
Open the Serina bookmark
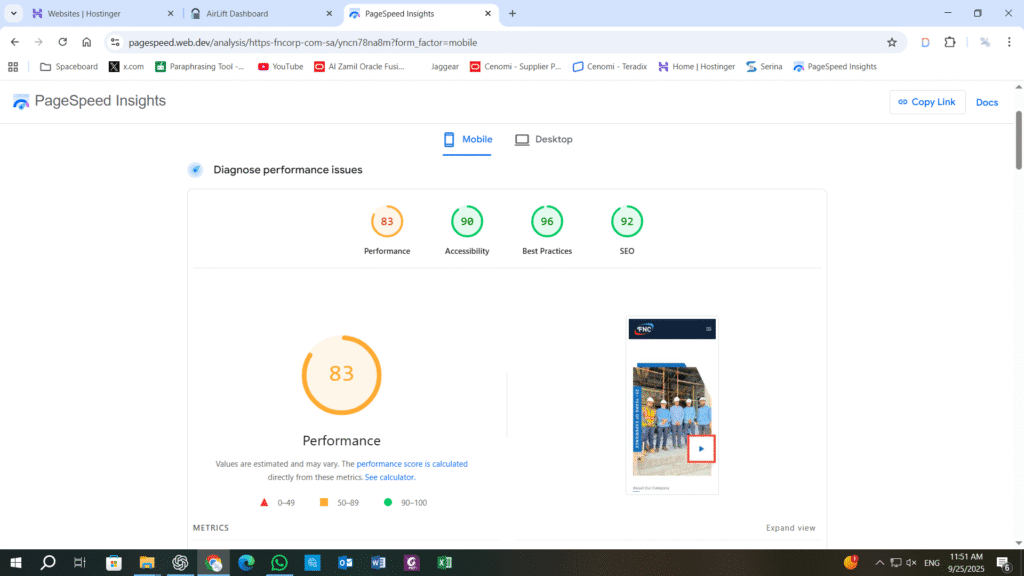764,67
